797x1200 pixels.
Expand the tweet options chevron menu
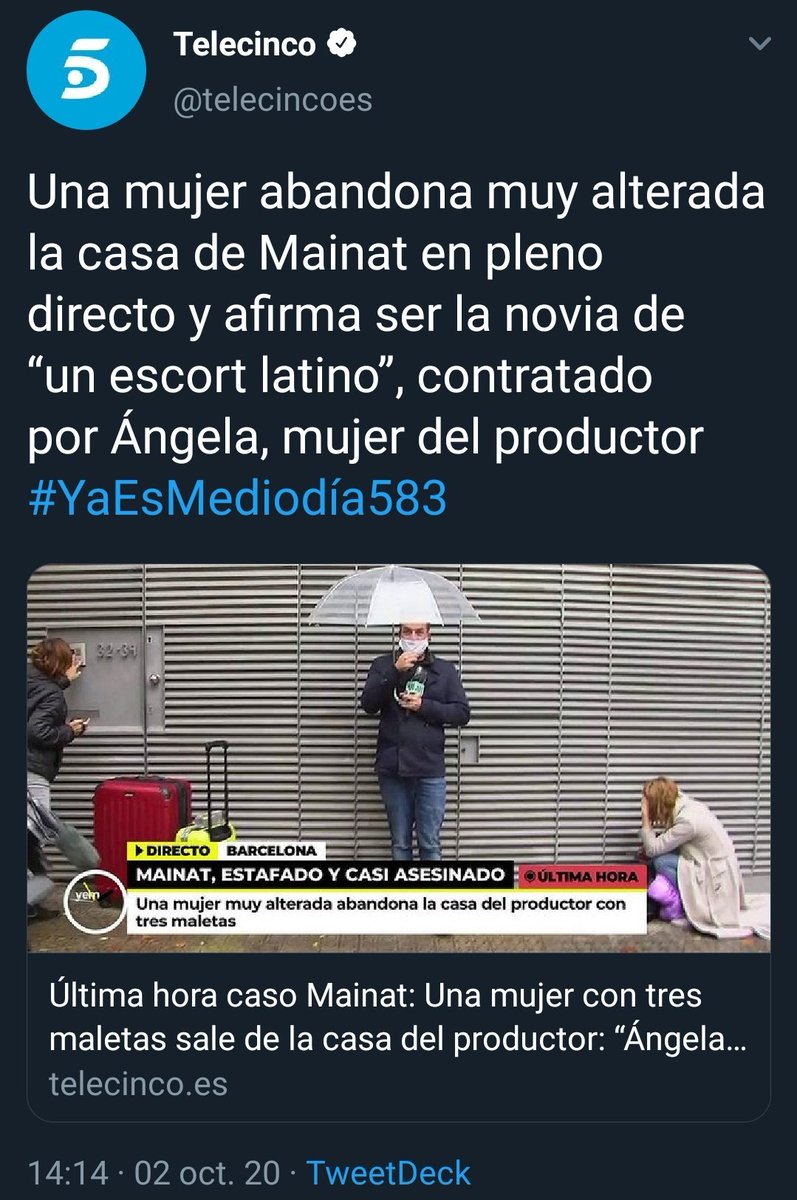[759, 45]
